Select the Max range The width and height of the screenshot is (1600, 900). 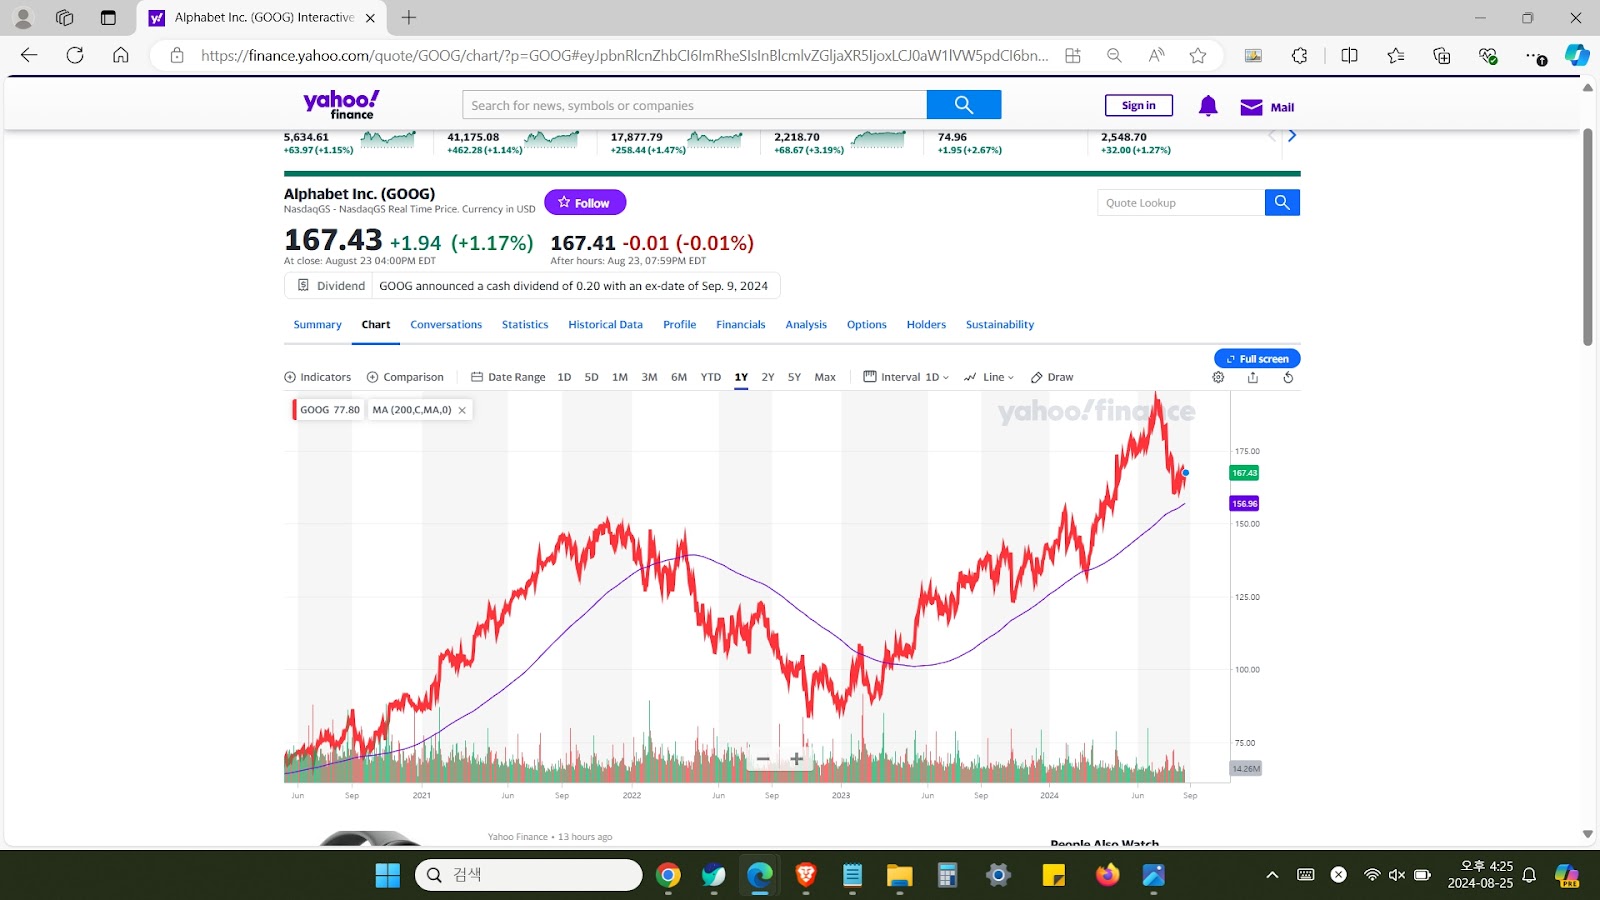pyautogui.click(x=825, y=377)
